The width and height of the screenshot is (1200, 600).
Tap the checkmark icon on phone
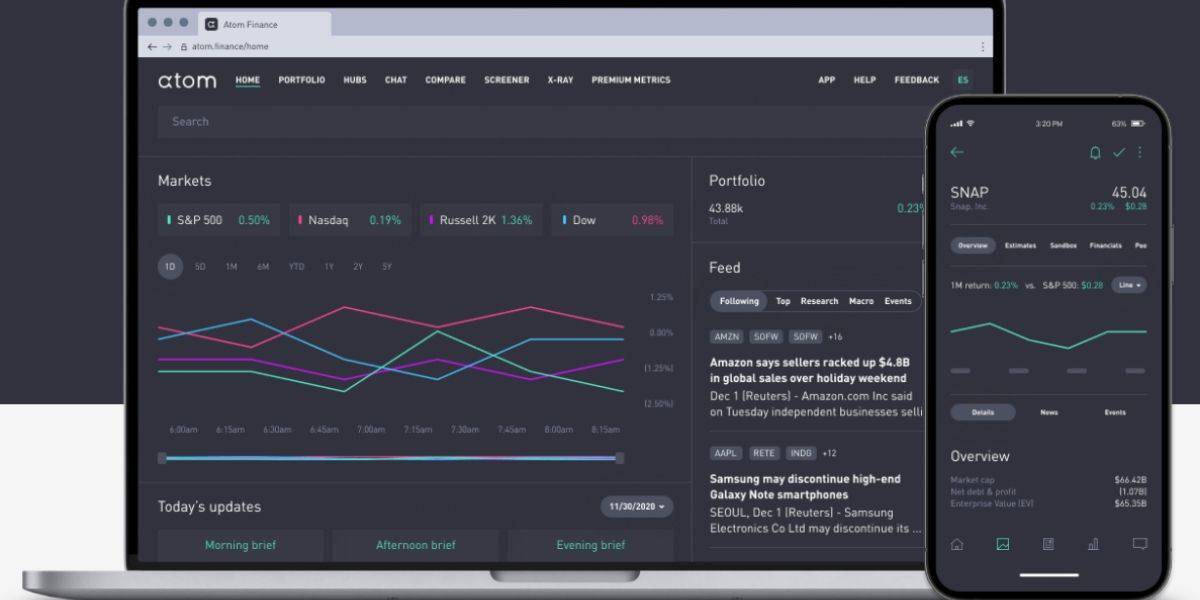pyautogui.click(x=1119, y=152)
